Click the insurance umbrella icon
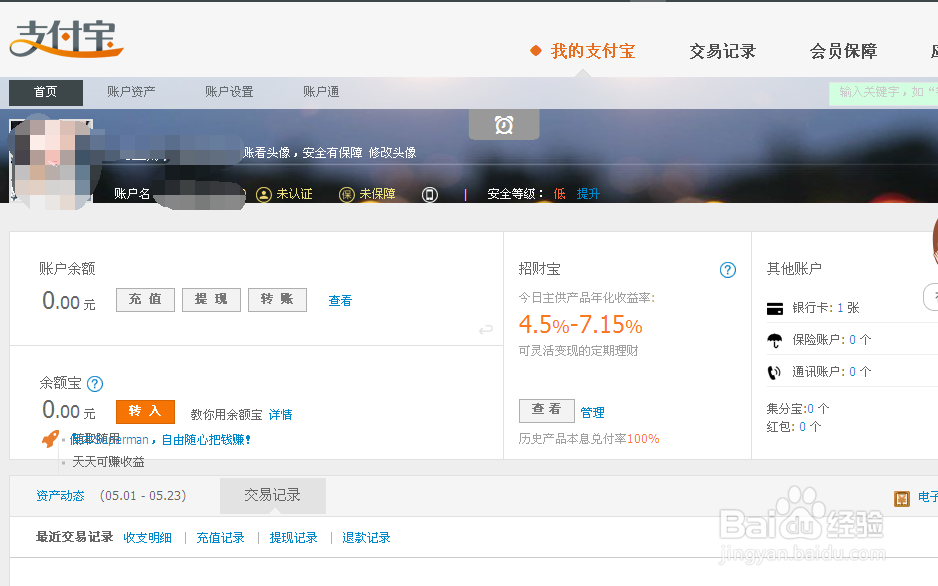The image size is (938, 586). (x=775, y=340)
